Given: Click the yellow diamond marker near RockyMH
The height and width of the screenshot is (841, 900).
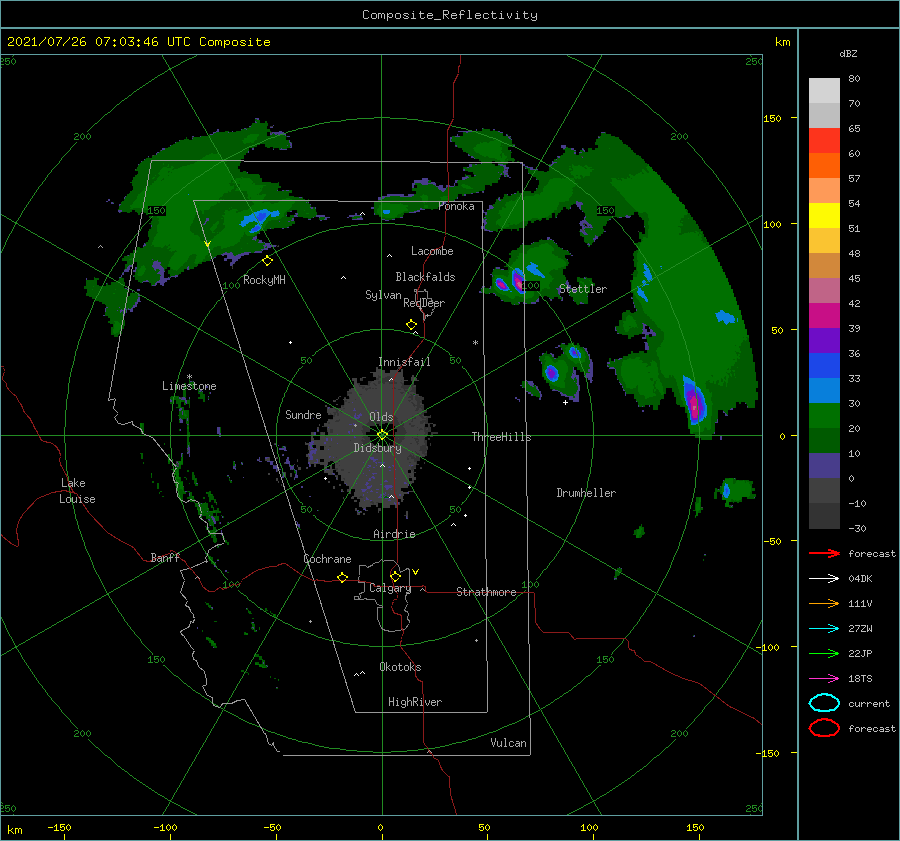Looking at the screenshot, I should click(x=267, y=261).
